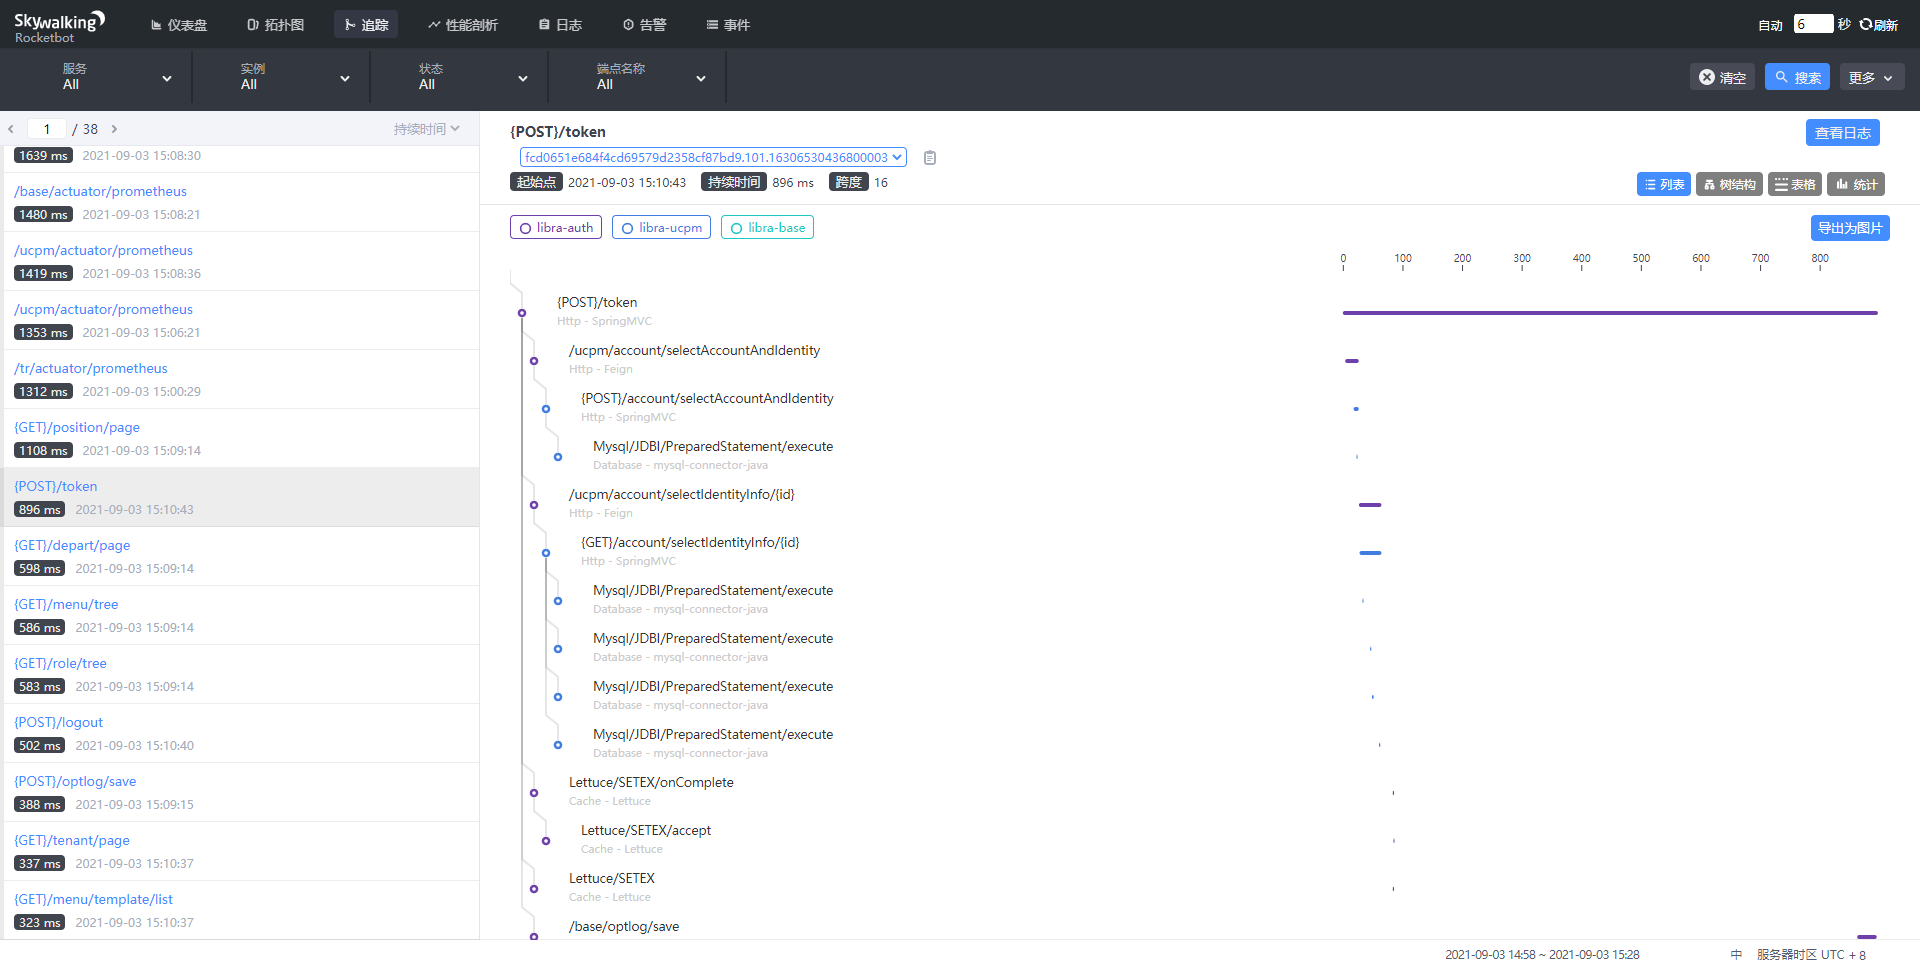Export the trace as an image
This screenshot has width=1920, height=969.
coord(1850,228)
